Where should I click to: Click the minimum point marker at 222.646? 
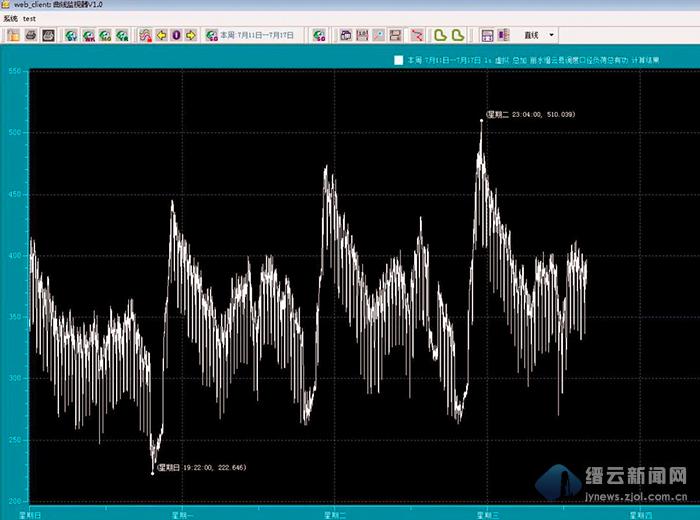coord(153,474)
